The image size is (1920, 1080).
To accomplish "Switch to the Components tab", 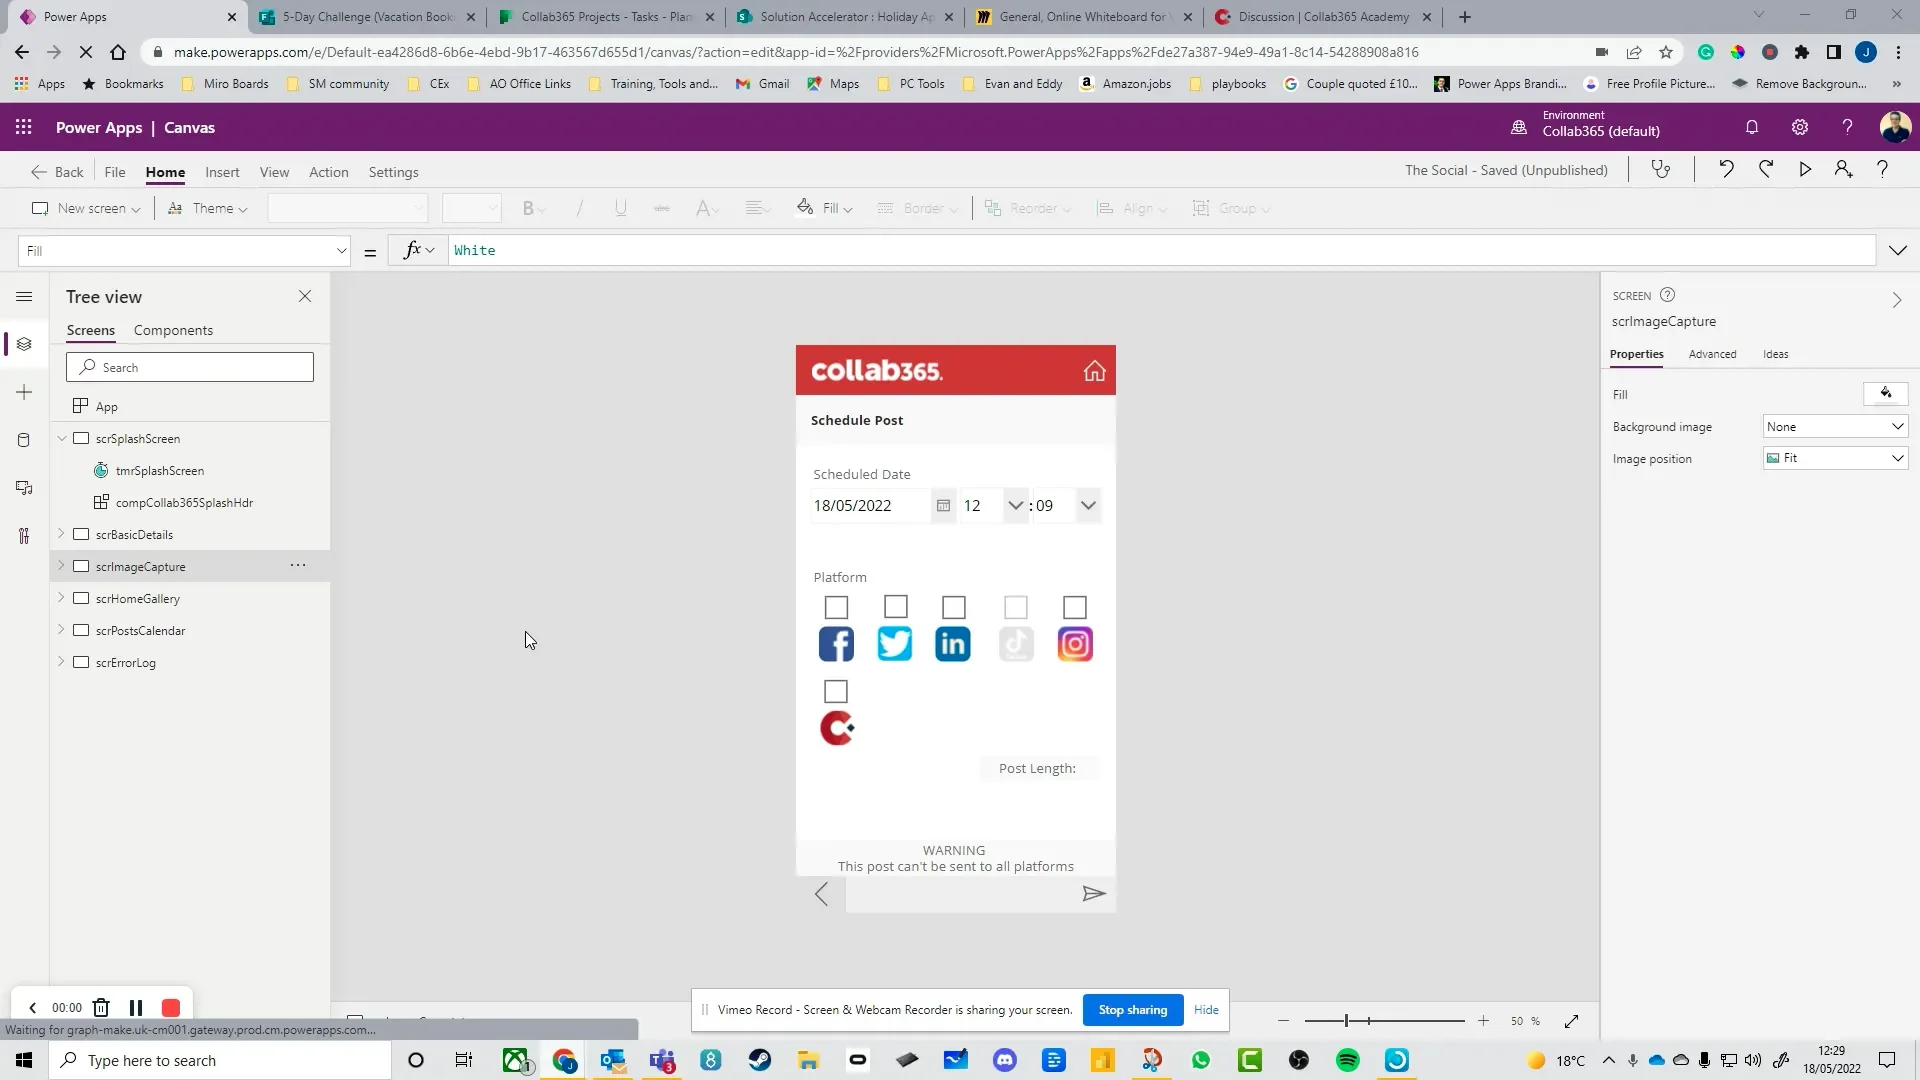I will (x=173, y=330).
